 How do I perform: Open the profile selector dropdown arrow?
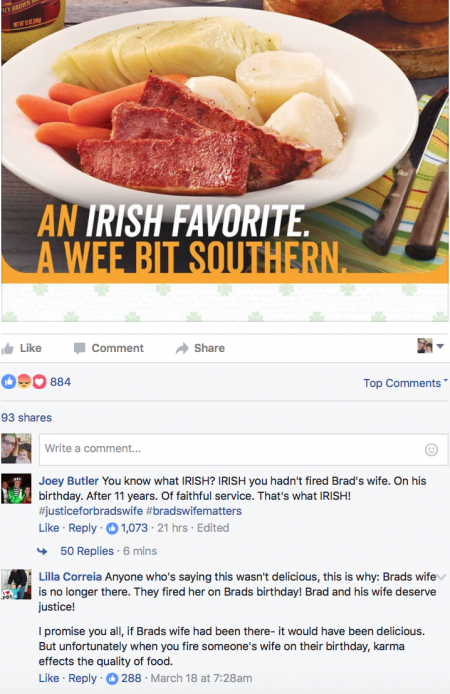pyautogui.click(x=440, y=346)
